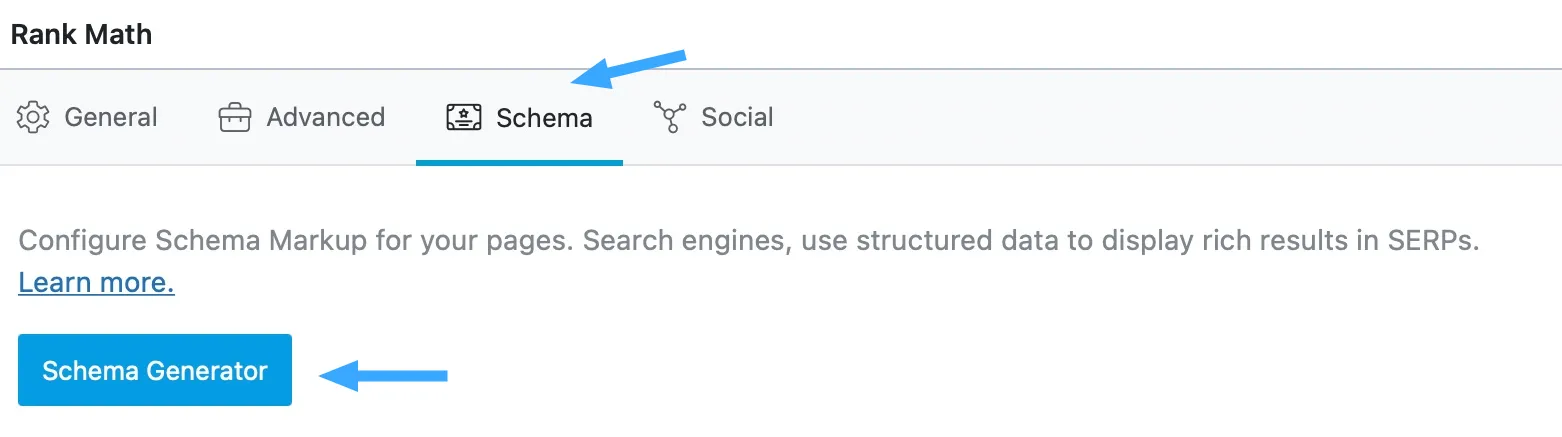The image size is (1562, 437).
Task: Click the certificate icon beside Schema
Action: coord(464,118)
